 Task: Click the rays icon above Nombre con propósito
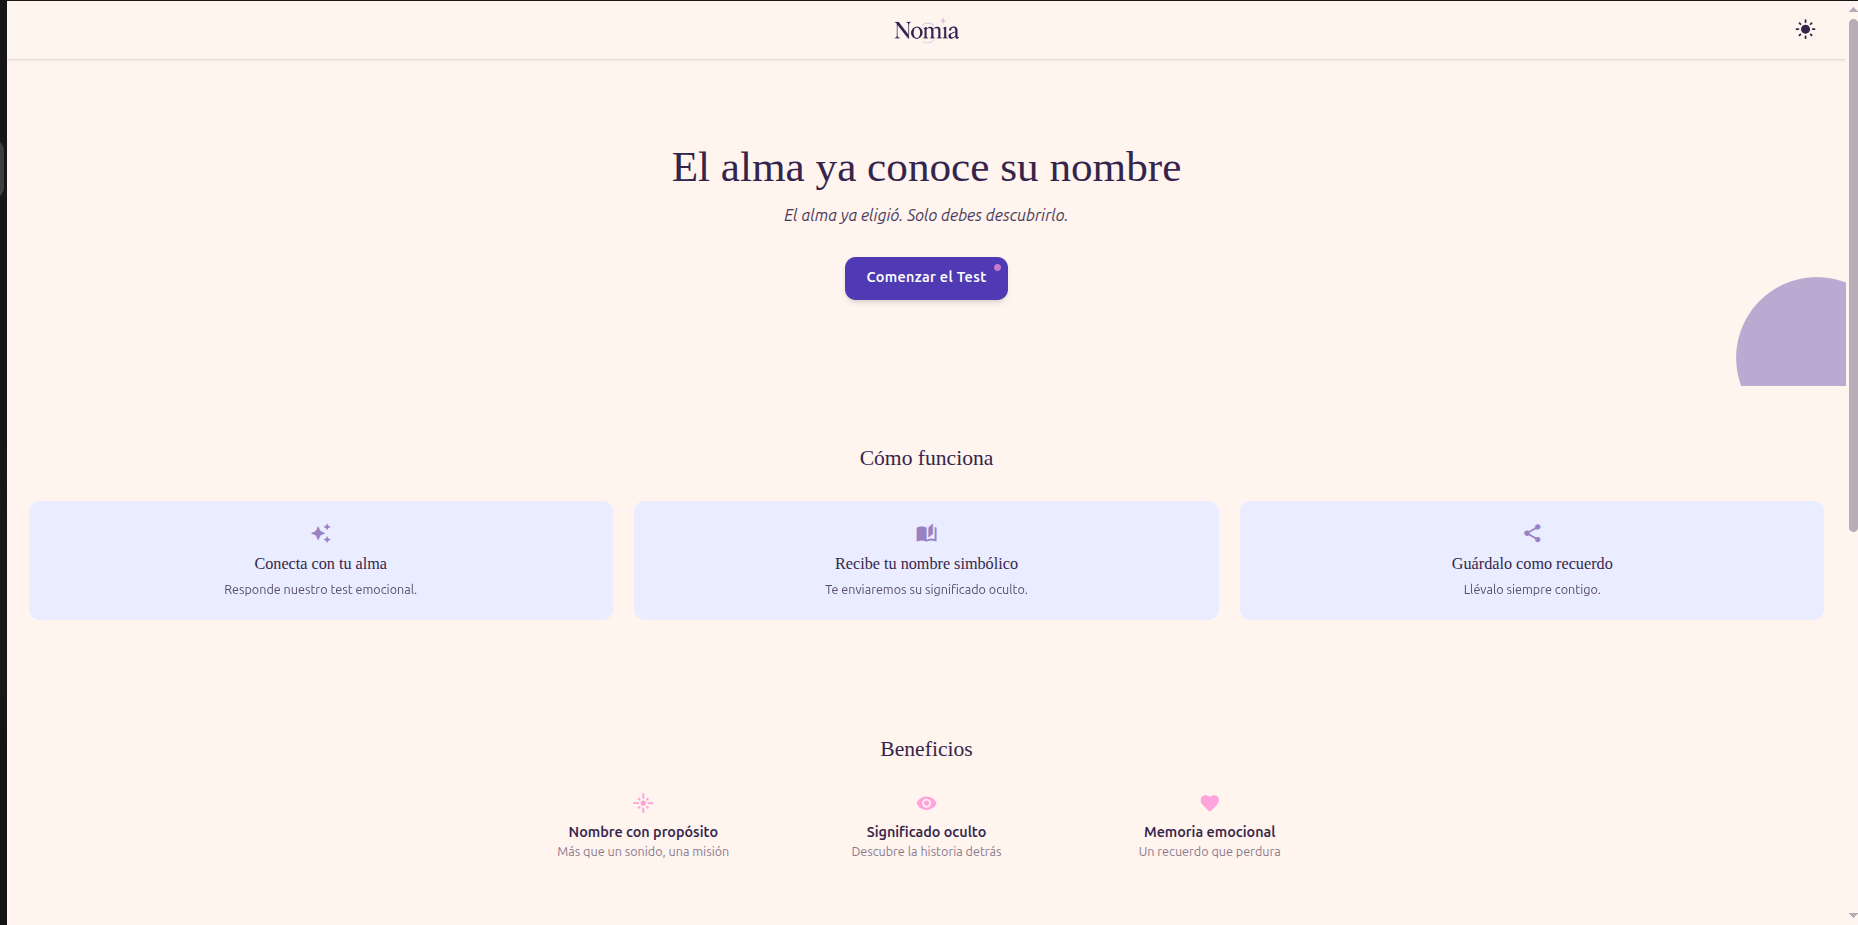pos(642,802)
